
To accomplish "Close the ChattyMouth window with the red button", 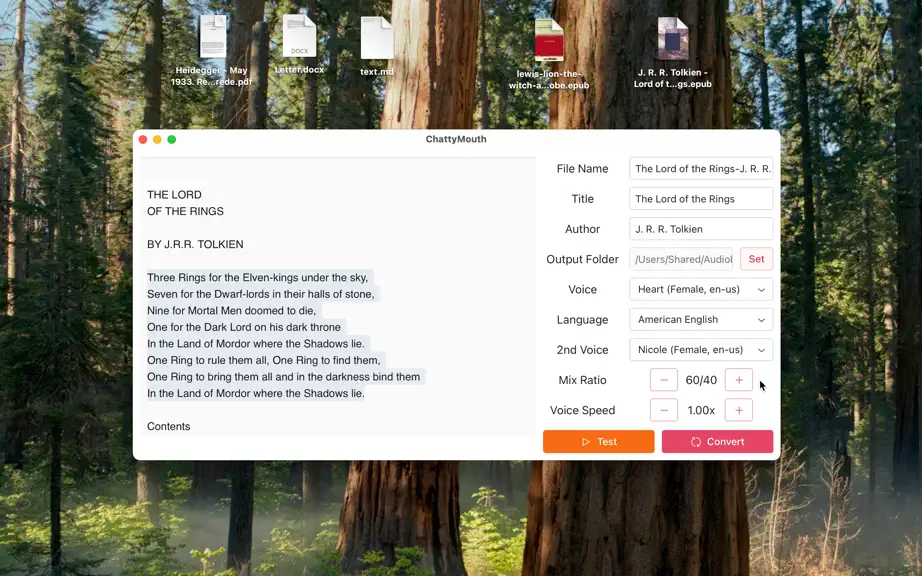I will click(x=143, y=139).
